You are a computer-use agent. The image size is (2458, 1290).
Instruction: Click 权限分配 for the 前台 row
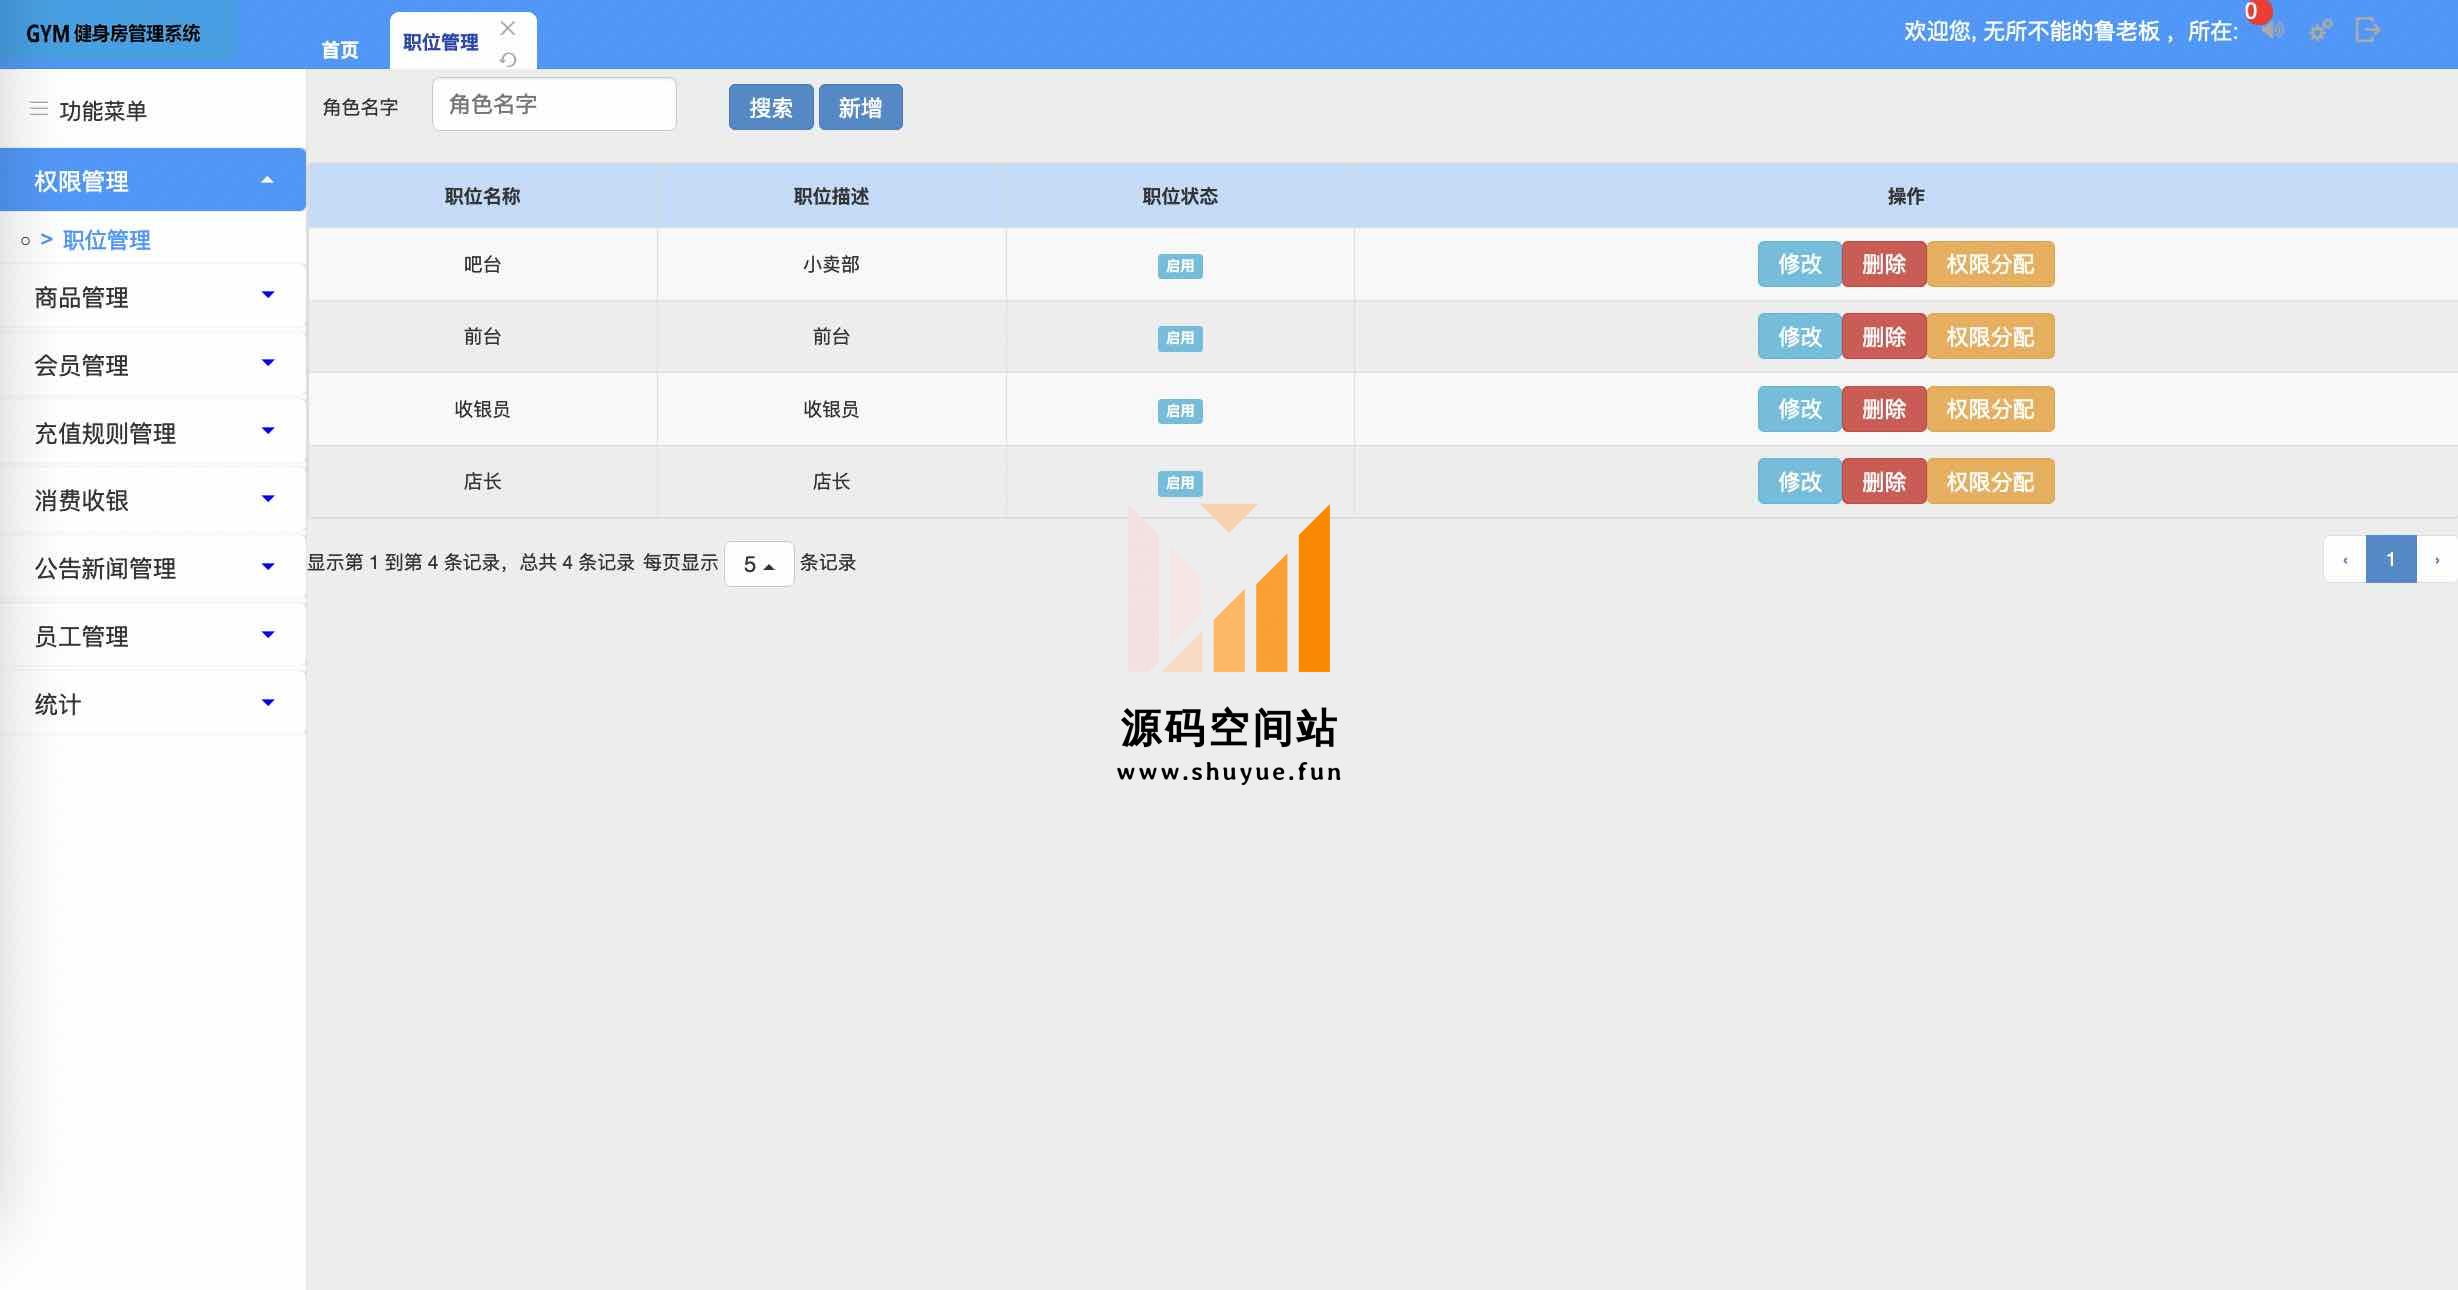point(1990,337)
